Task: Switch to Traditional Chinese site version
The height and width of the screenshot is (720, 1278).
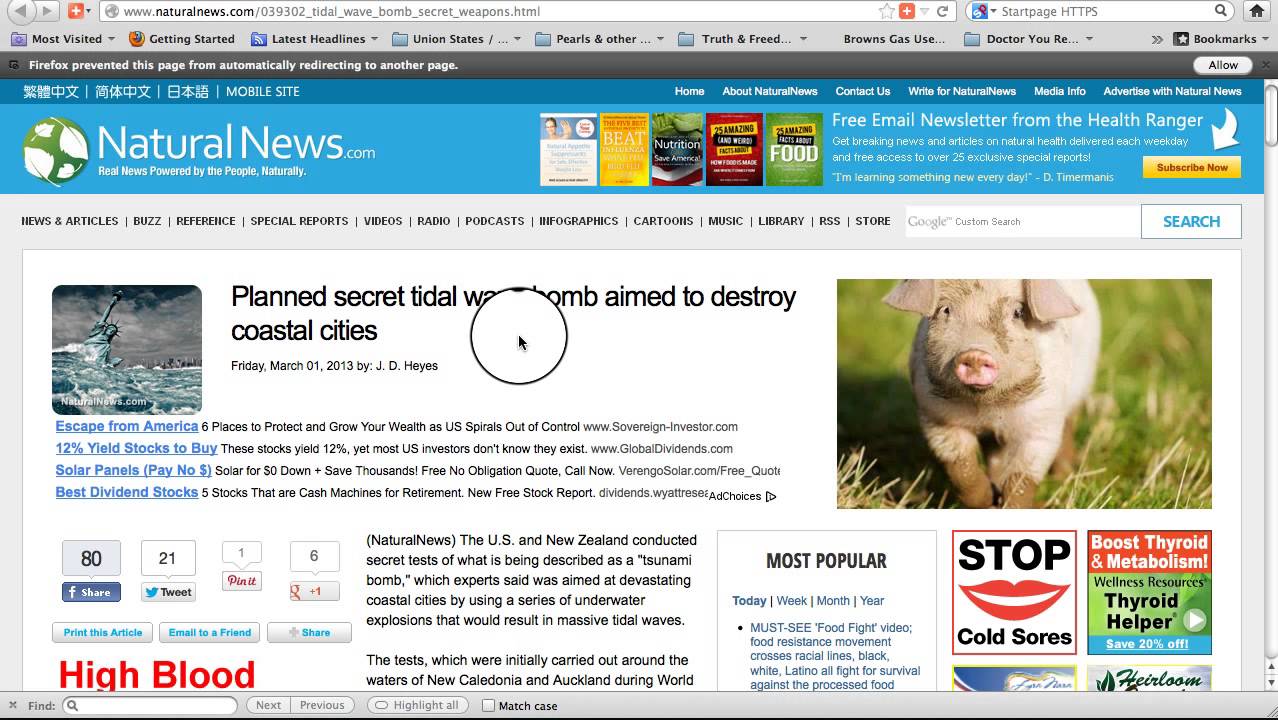Action: [x=51, y=91]
